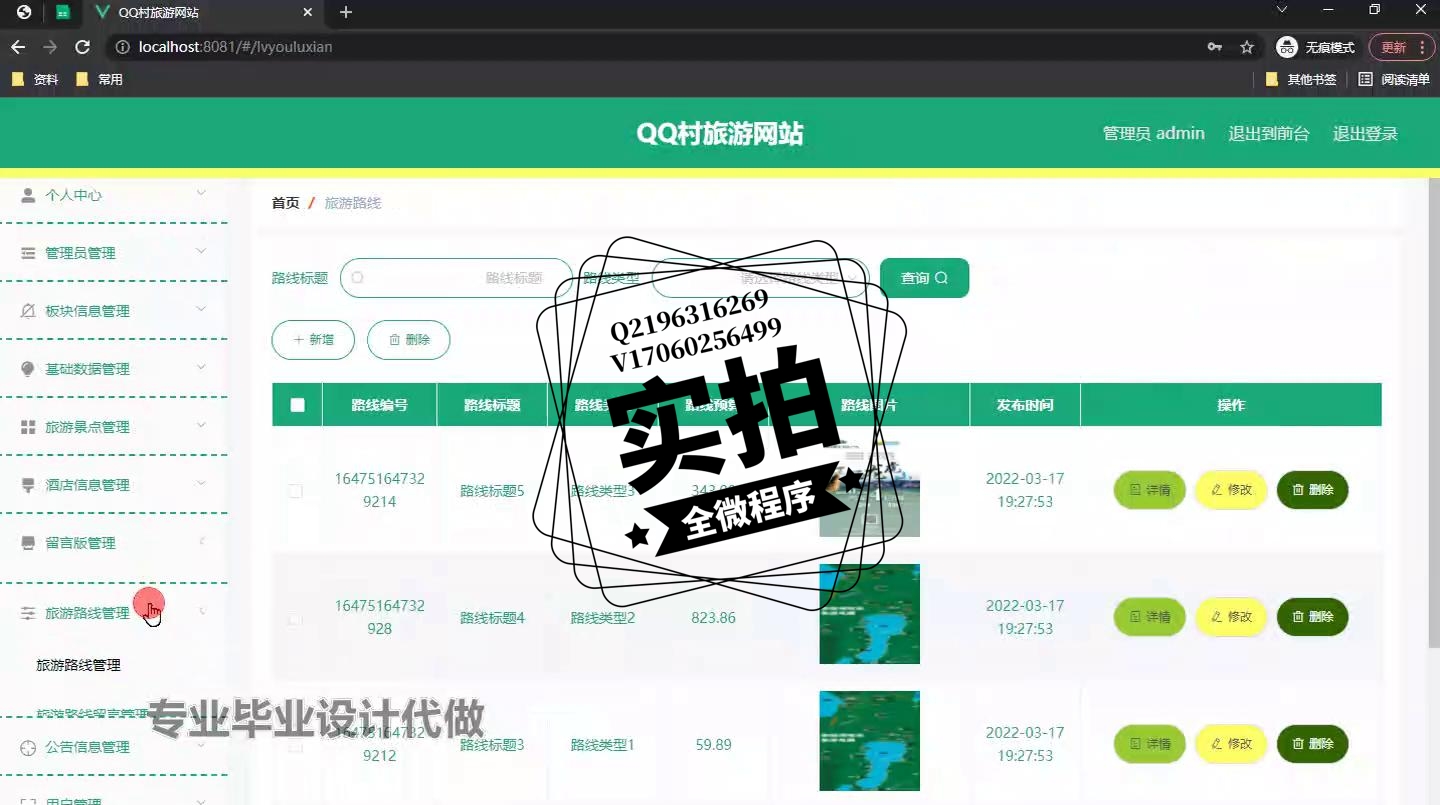The image size is (1440, 805).
Task: Open the 基础数据管理 menu
Action: tap(114, 369)
